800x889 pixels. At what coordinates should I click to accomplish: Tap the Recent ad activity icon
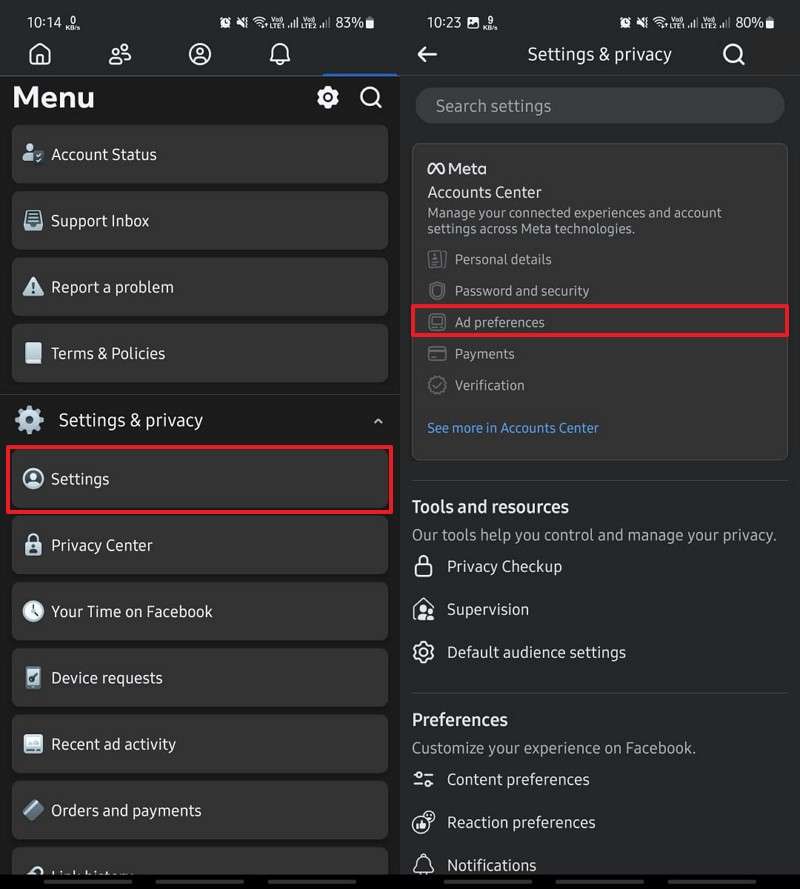33,744
